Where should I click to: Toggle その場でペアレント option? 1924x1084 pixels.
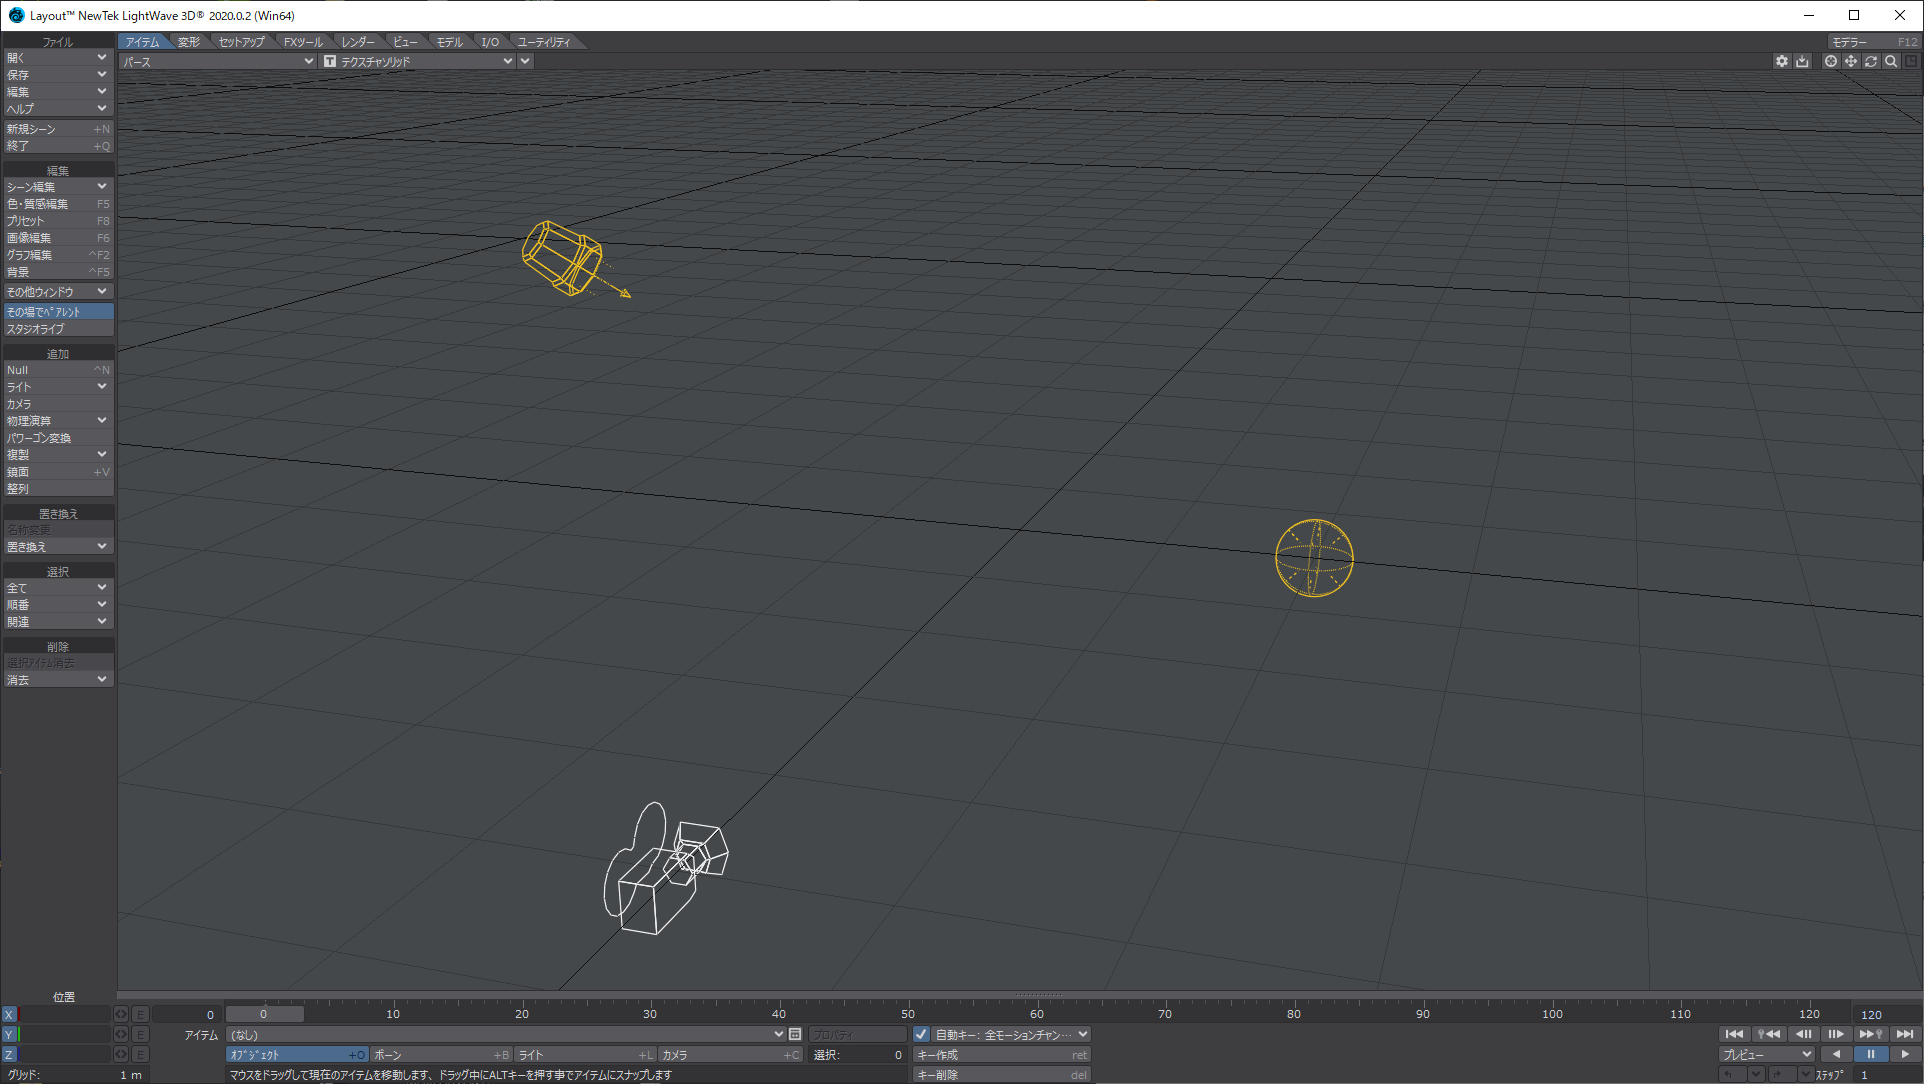click(x=58, y=312)
